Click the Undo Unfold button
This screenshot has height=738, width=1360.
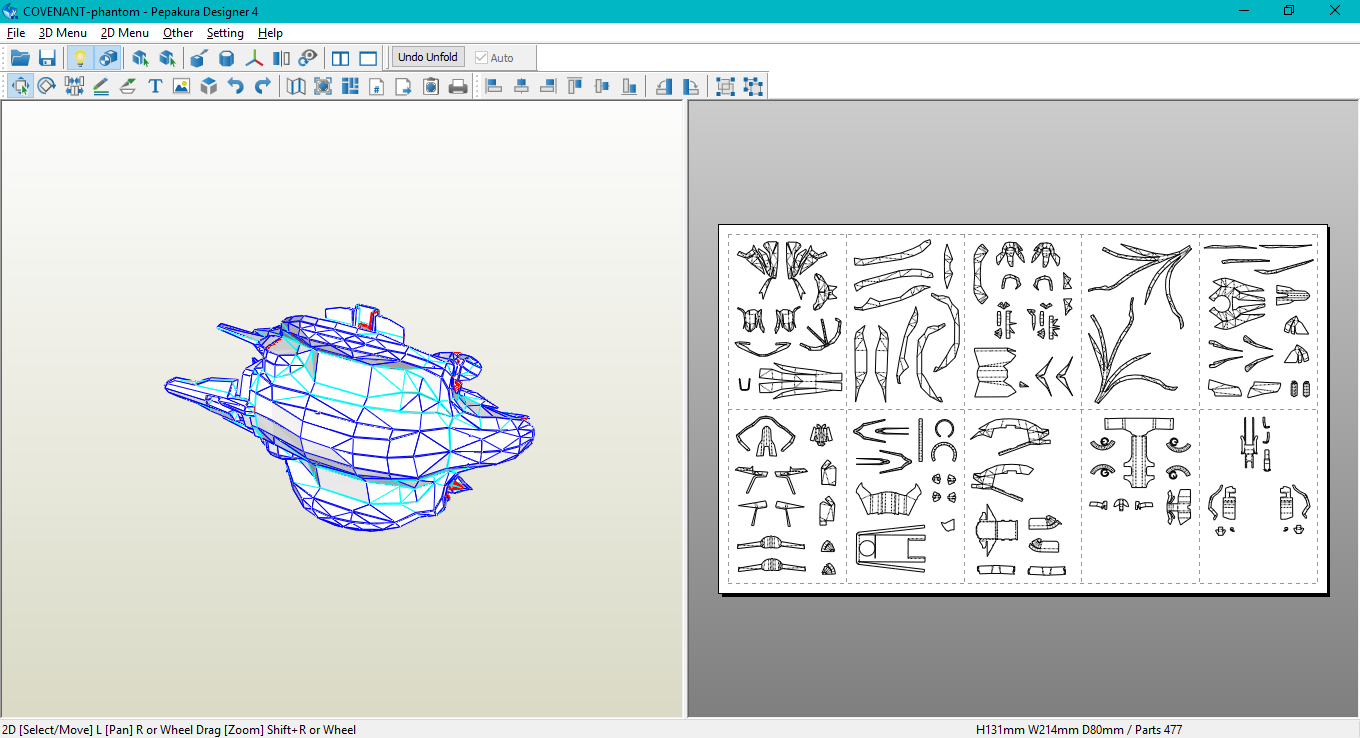[x=428, y=57]
